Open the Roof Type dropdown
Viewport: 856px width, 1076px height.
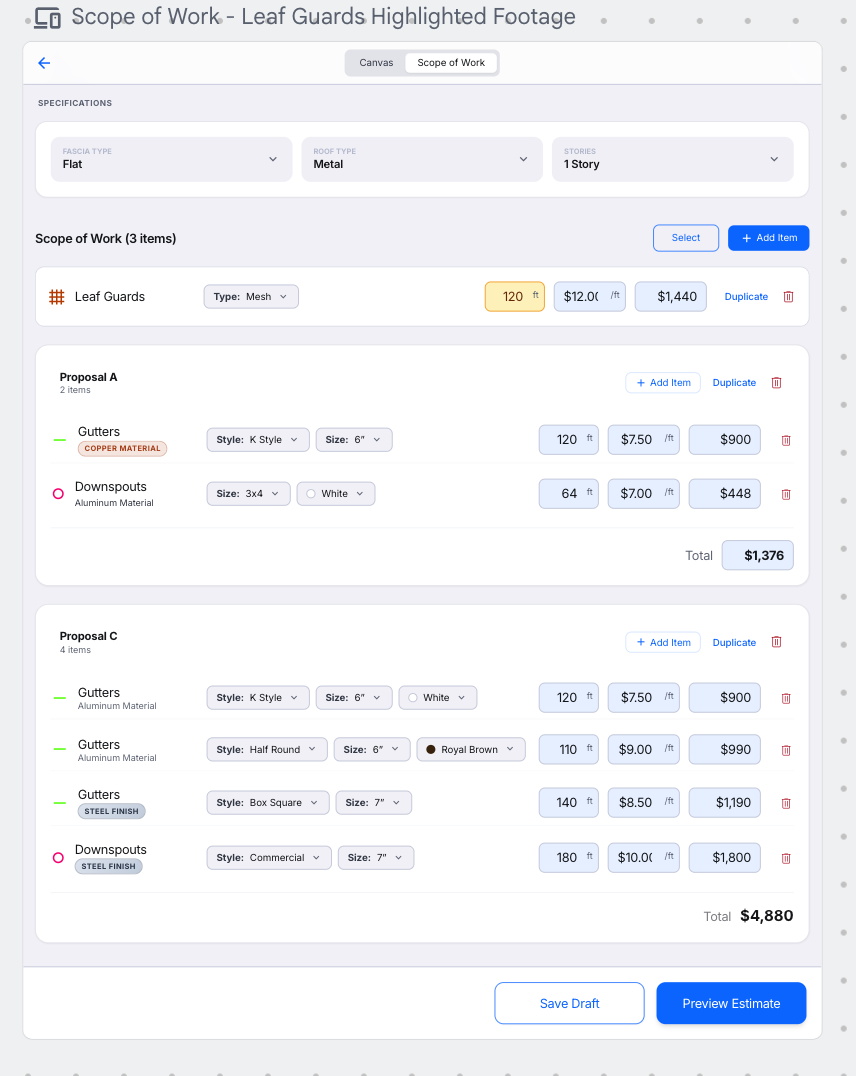pyautogui.click(x=422, y=159)
